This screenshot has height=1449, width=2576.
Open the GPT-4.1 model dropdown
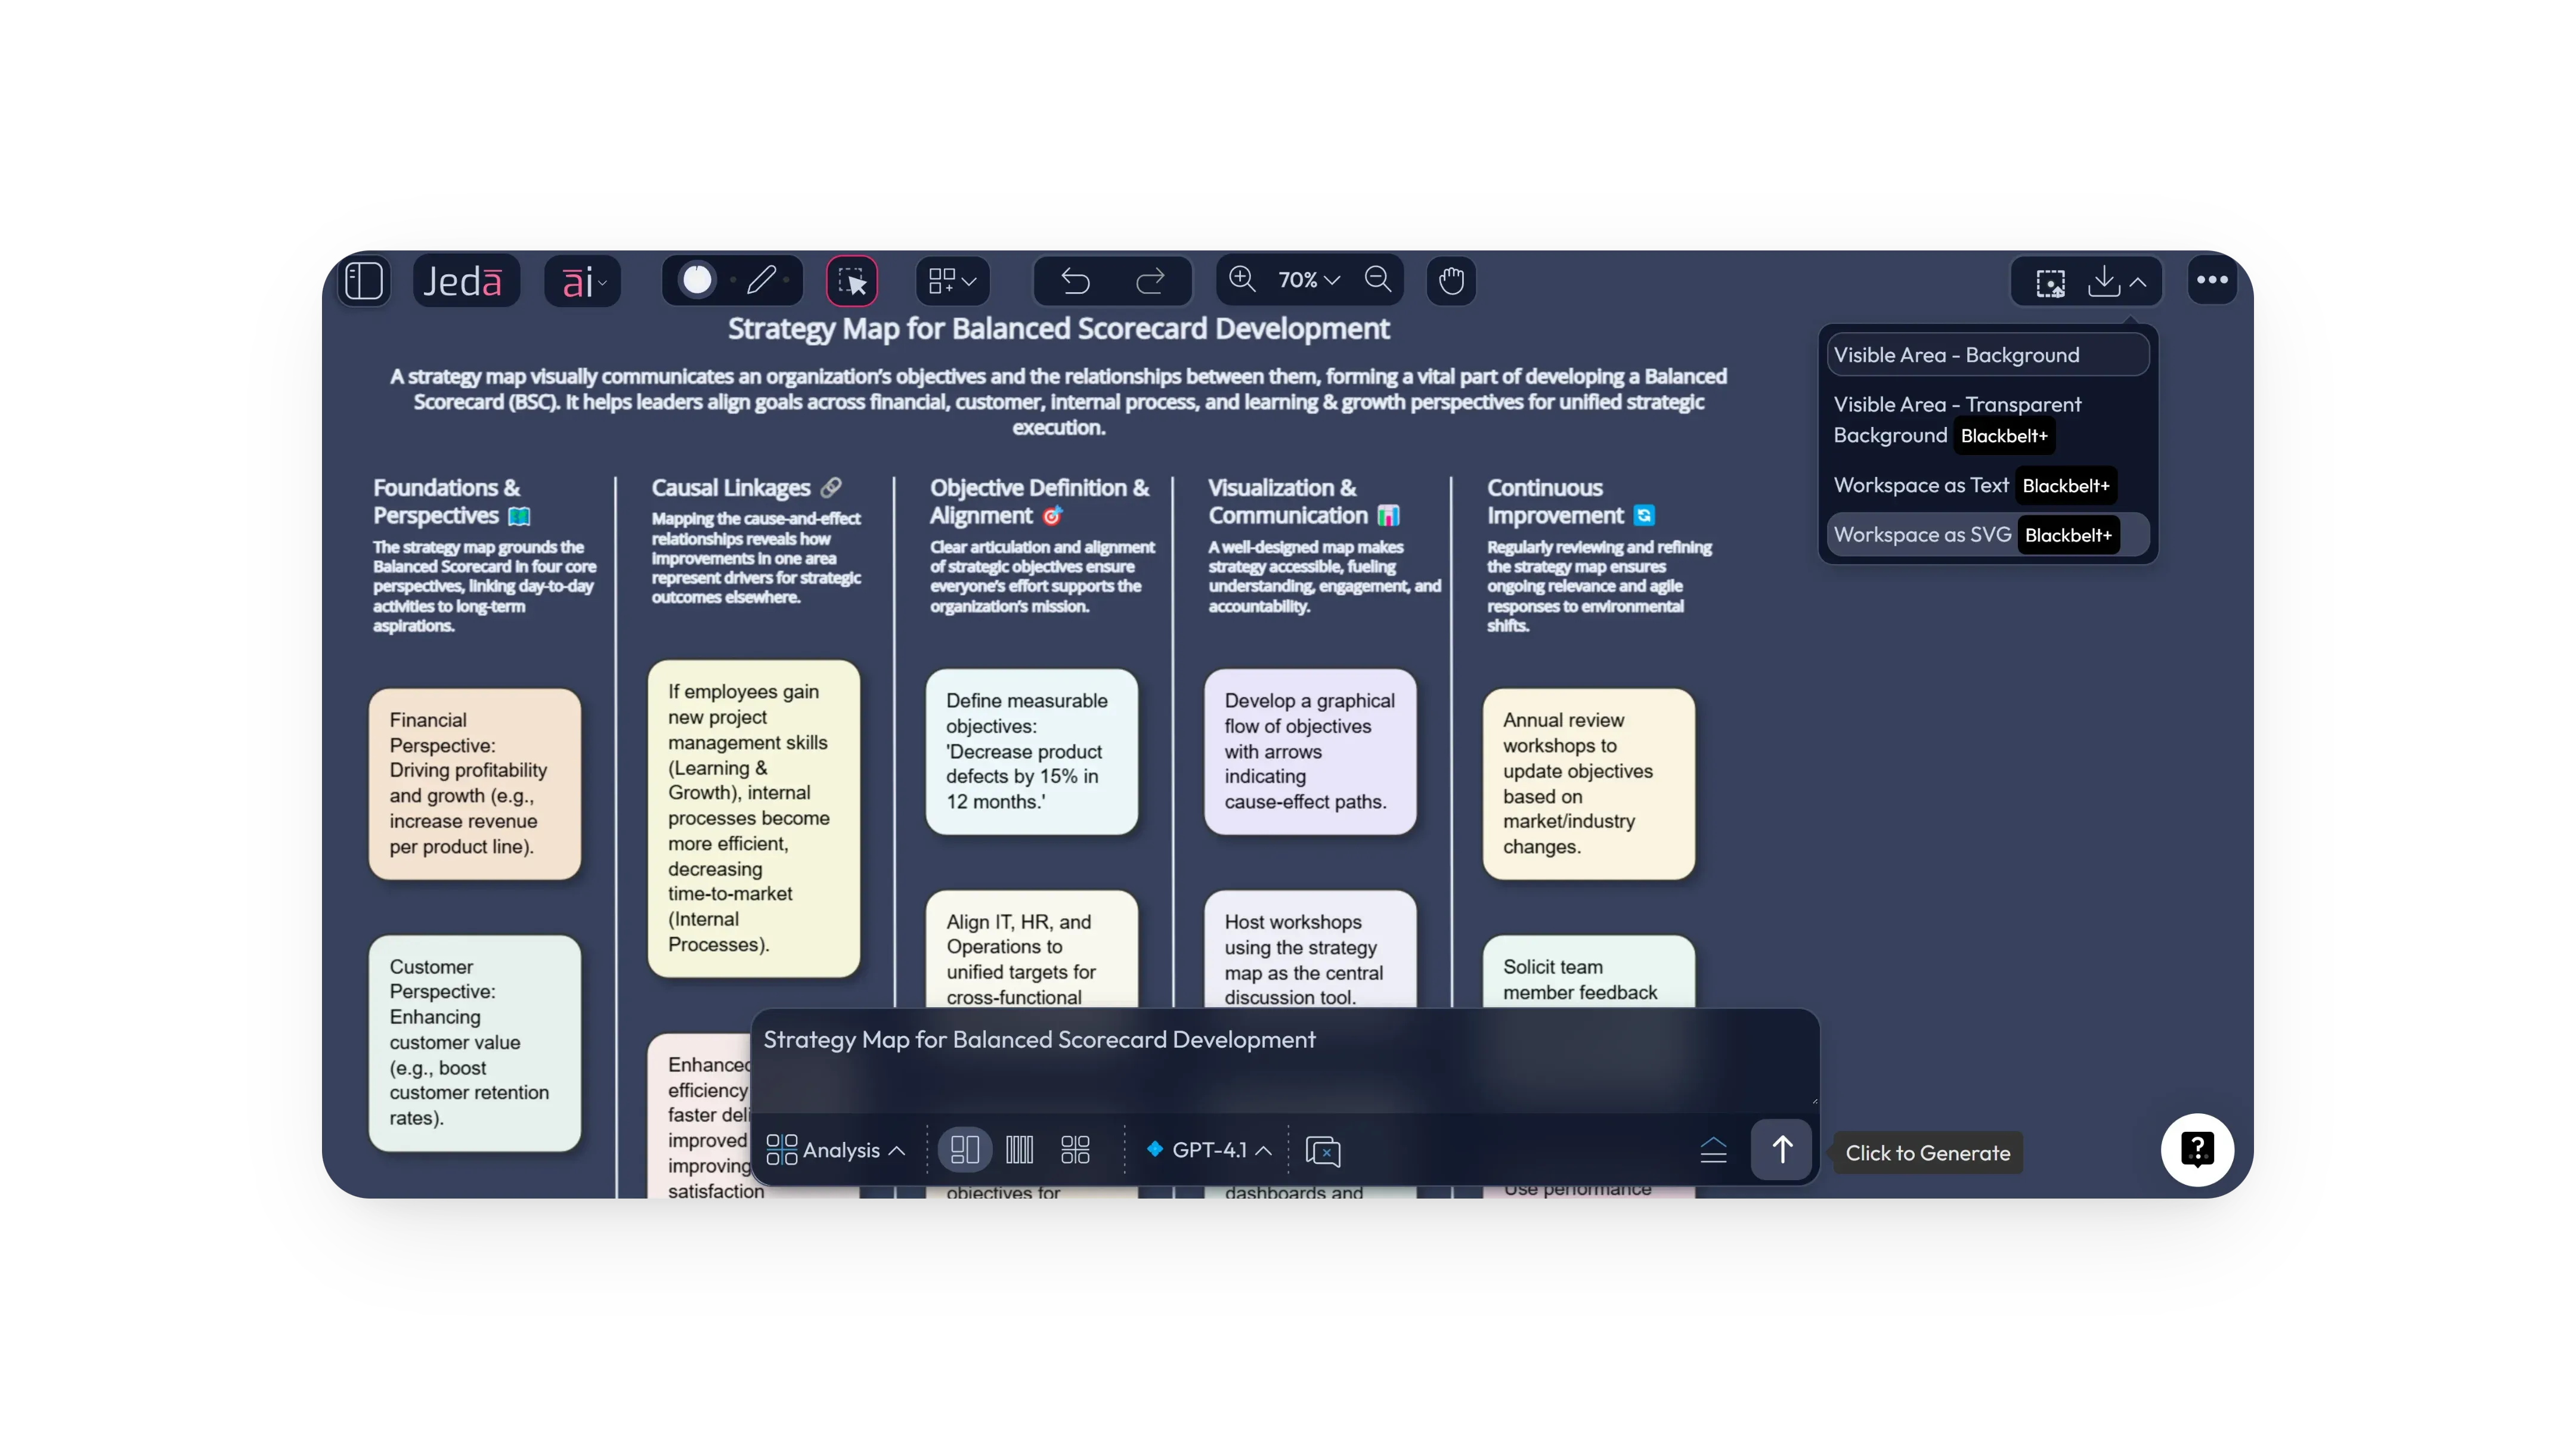(1210, 1150)
